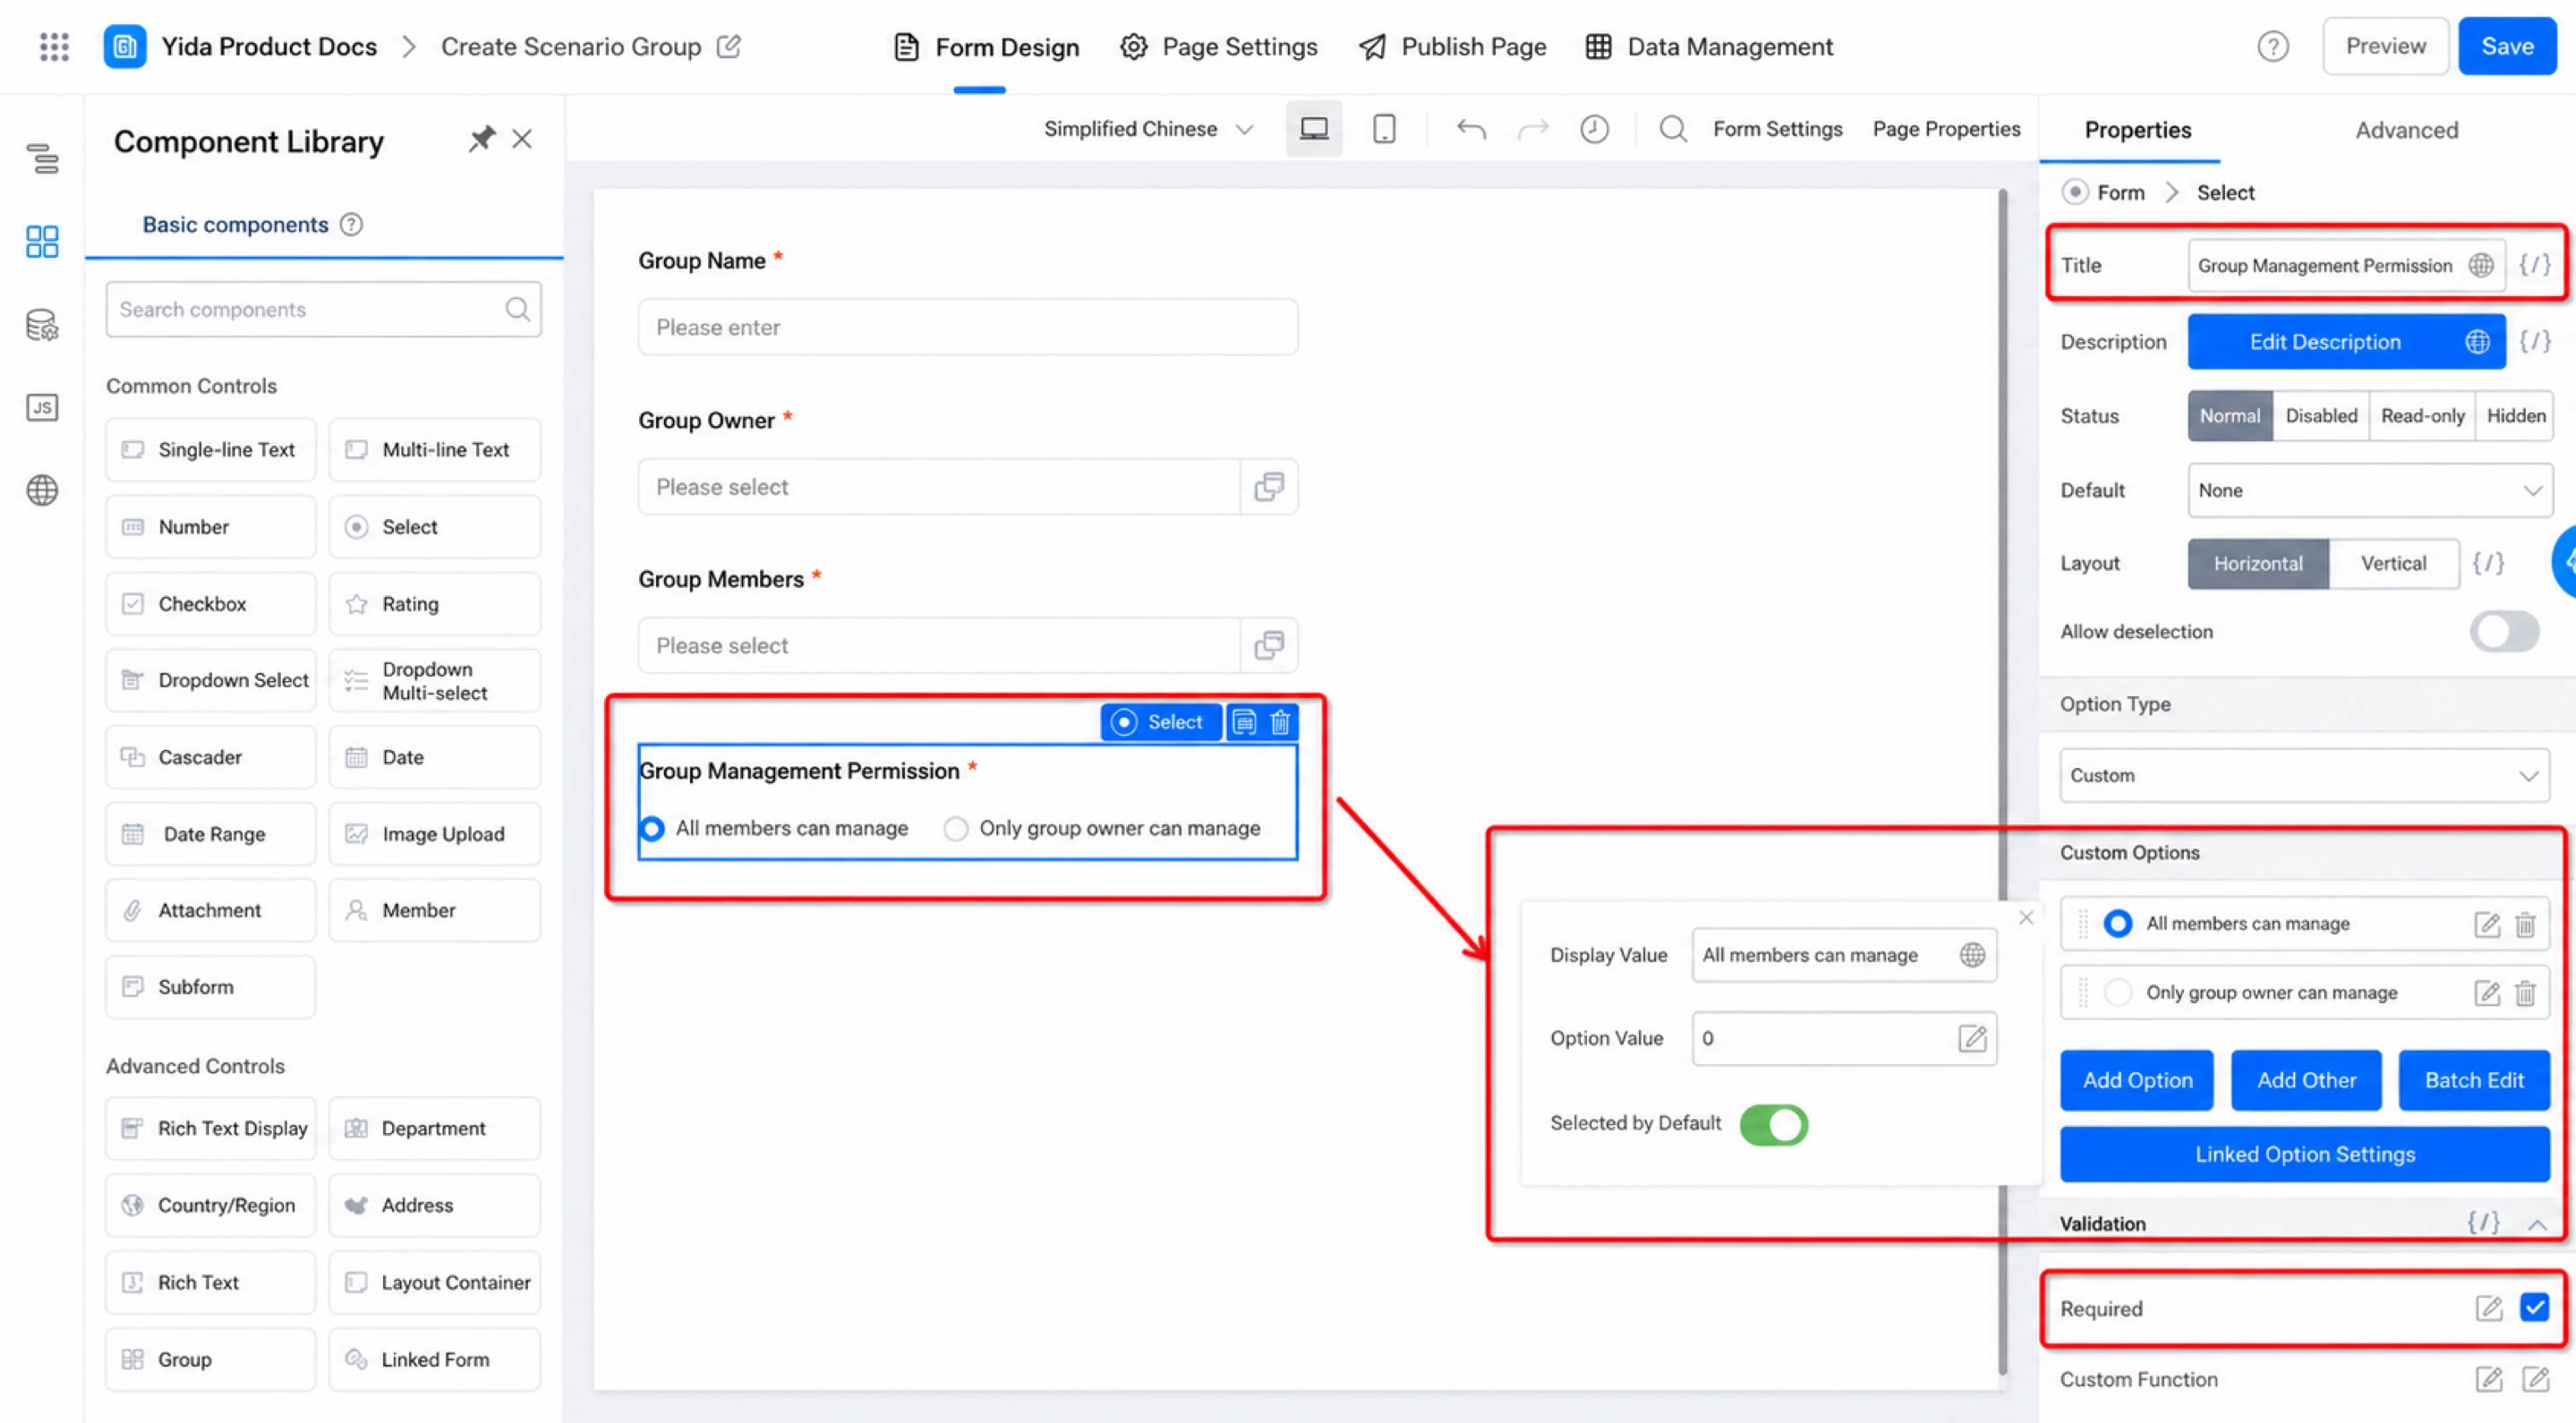
Task: Click the apps grid icon at top left
Action: pos(54,46)
